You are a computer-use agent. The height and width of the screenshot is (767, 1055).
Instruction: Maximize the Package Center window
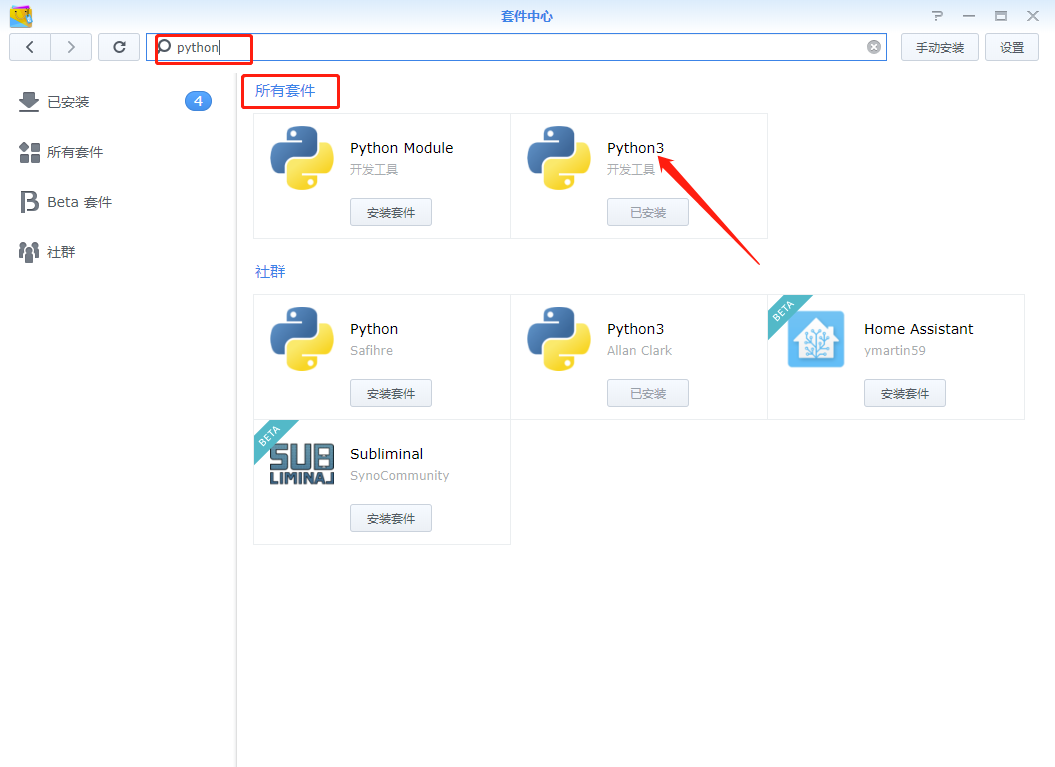click(x=1001, y=15)
